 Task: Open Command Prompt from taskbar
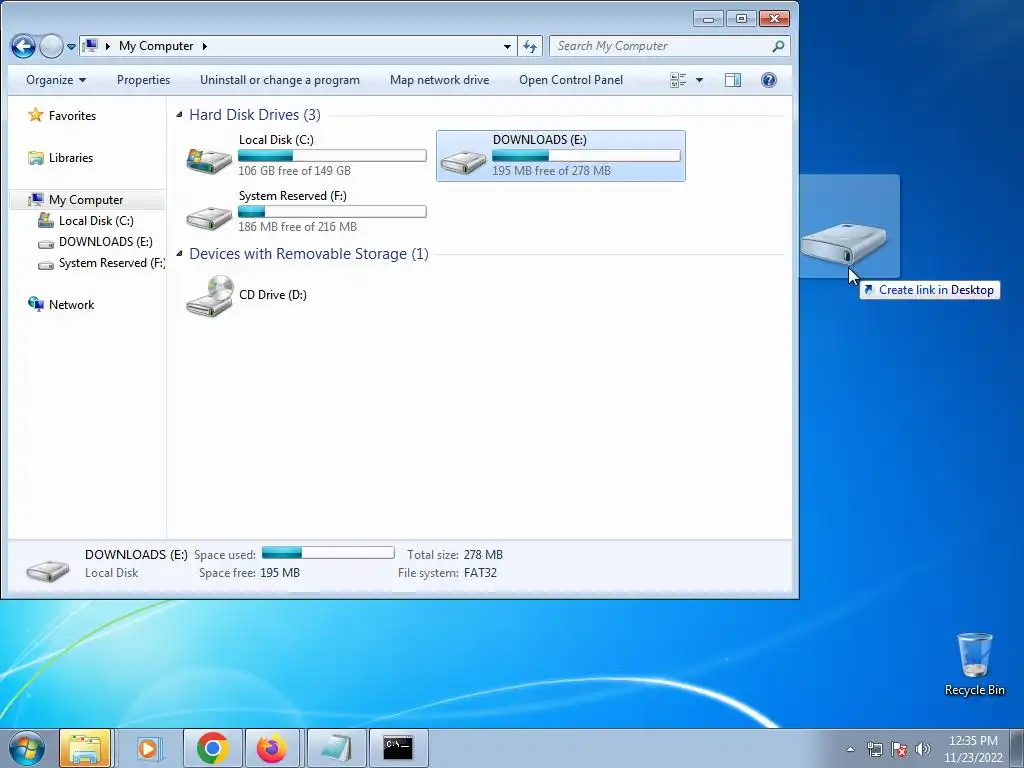398,748
